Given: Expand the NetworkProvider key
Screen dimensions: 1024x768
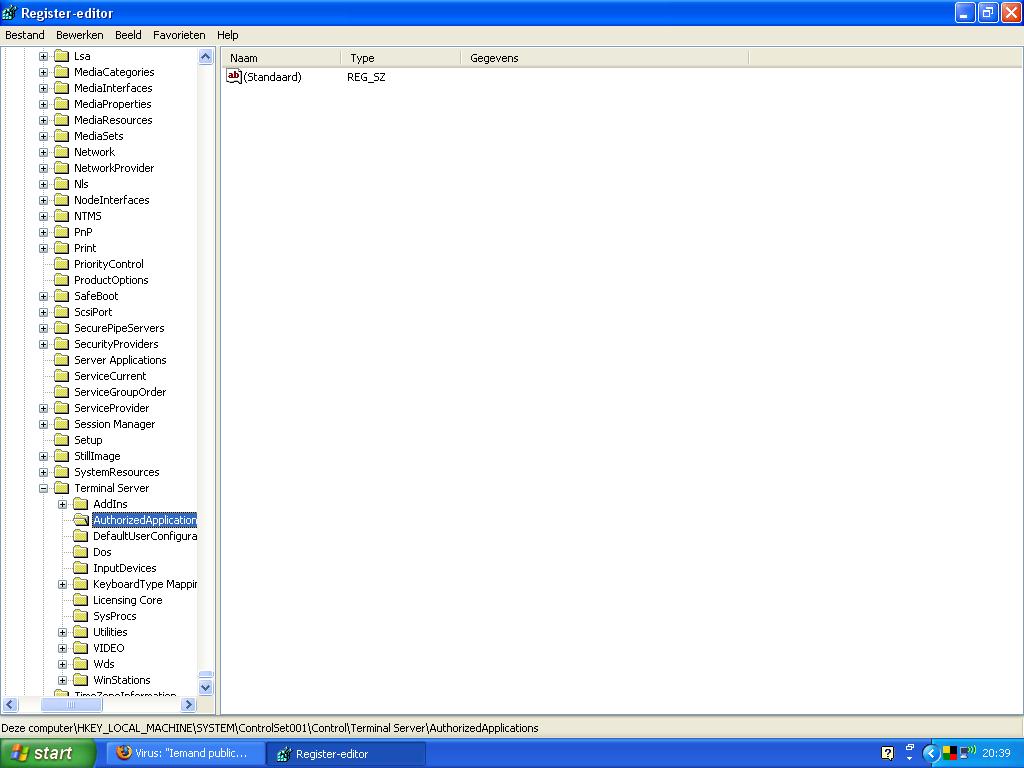Looking at the screenshot, I should click(x=43, y=168).
